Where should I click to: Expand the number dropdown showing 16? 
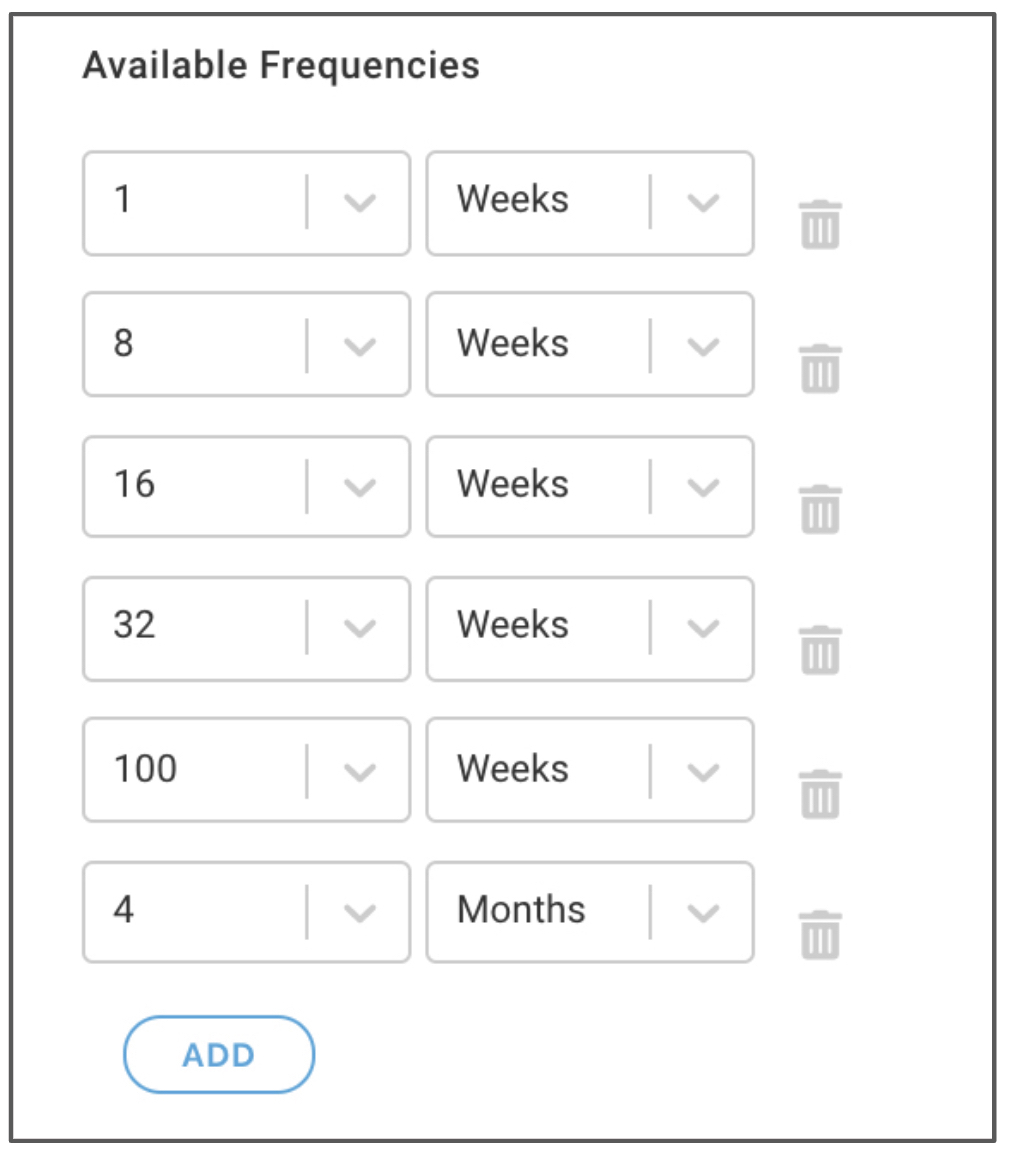[x=247, y=486]
